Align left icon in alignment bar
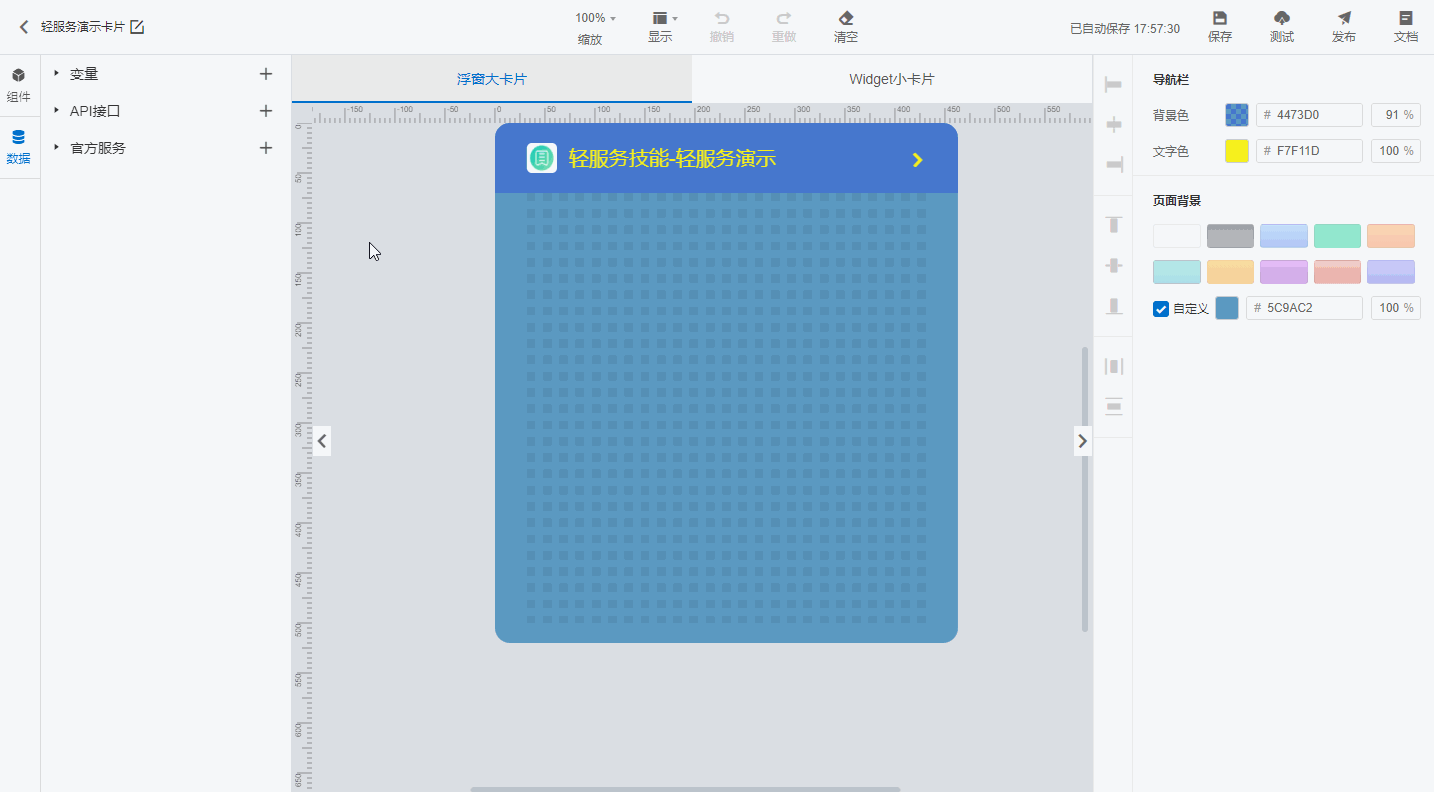Viewport: 1434px width, 792px height. [1113, 86]
